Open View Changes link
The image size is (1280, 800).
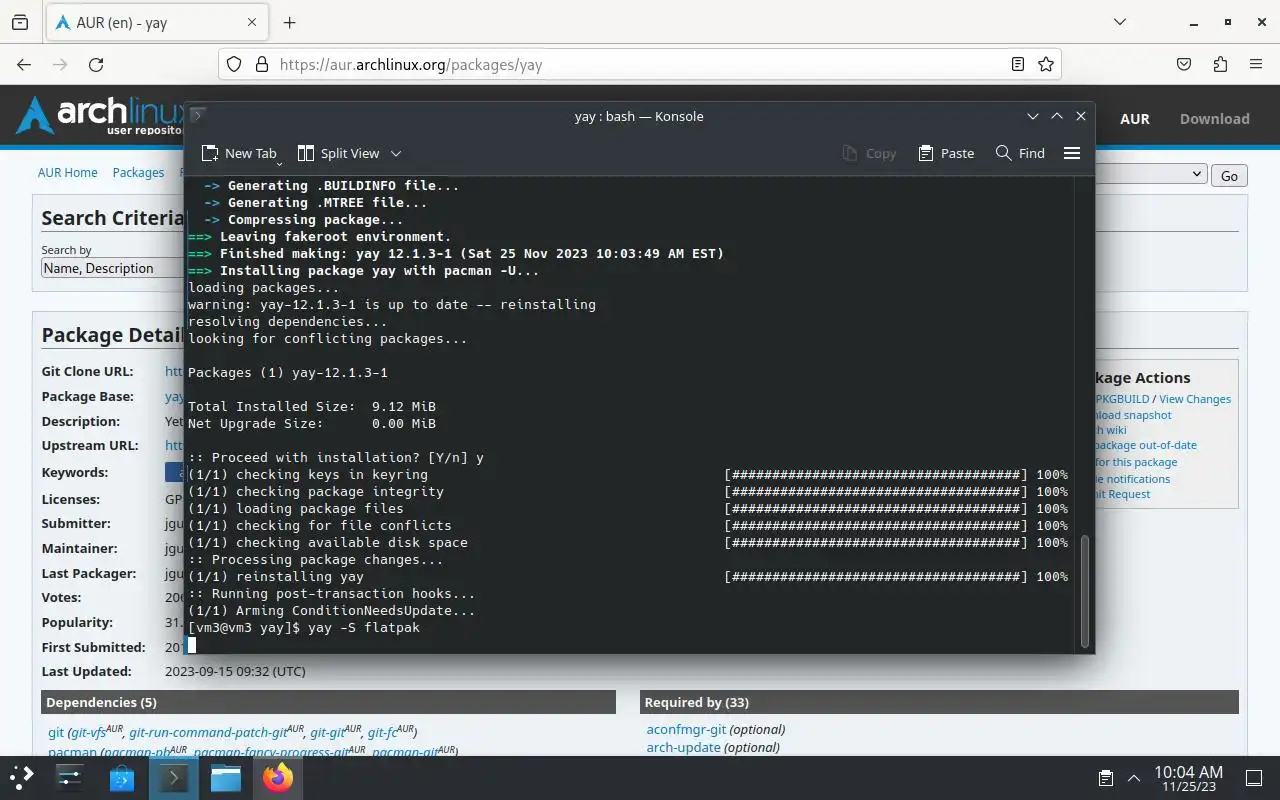[1195, 399]
